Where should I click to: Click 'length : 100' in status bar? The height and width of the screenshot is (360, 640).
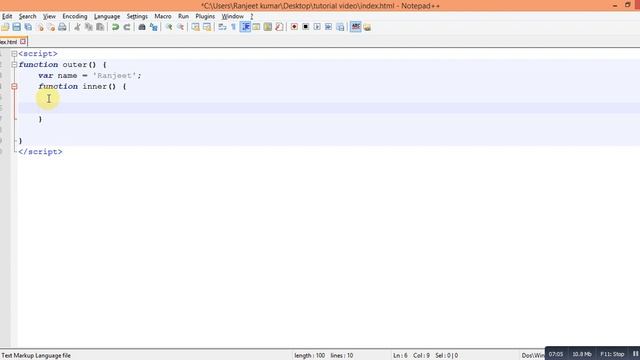(309, 356)
